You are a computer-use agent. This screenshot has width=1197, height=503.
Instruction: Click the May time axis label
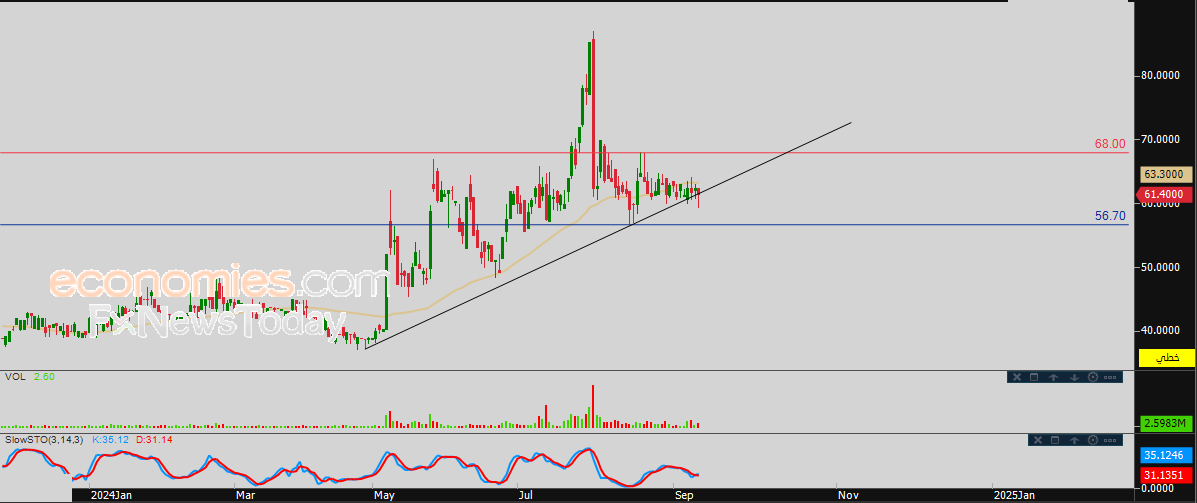(x=386, y=495)
